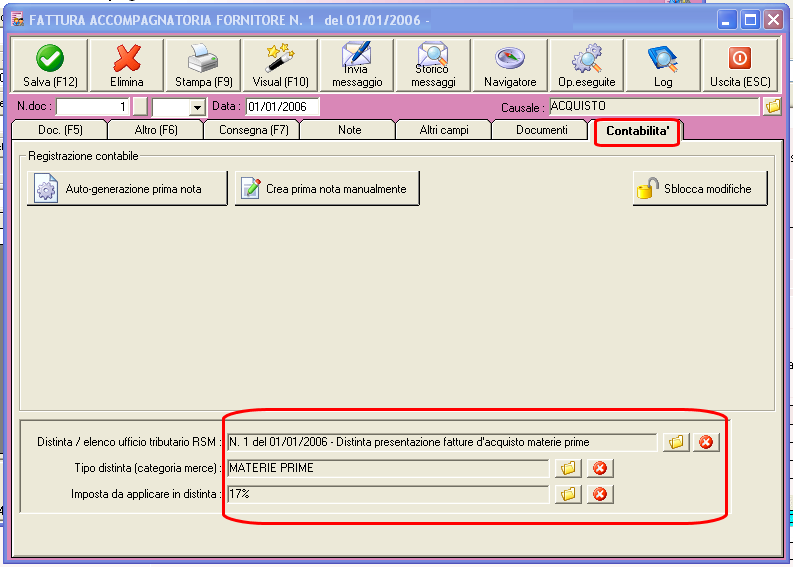Show Op.eseguite executed operations

click(587, 66)
